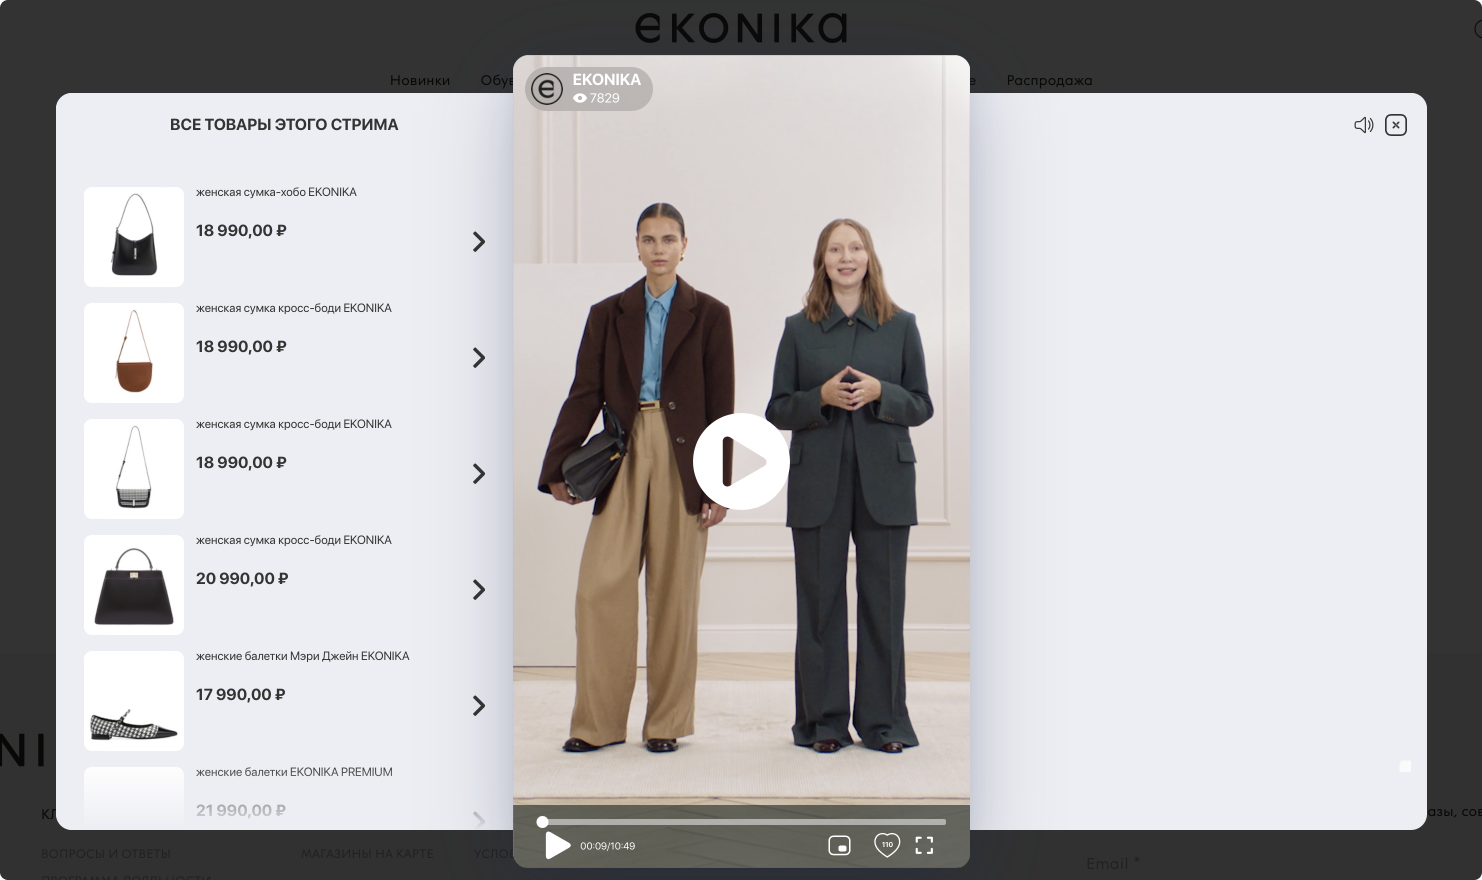Screen dimensions: 1482x880
Task: Mute the stream sound speaker icon
Action: [x=1363, y=125]
